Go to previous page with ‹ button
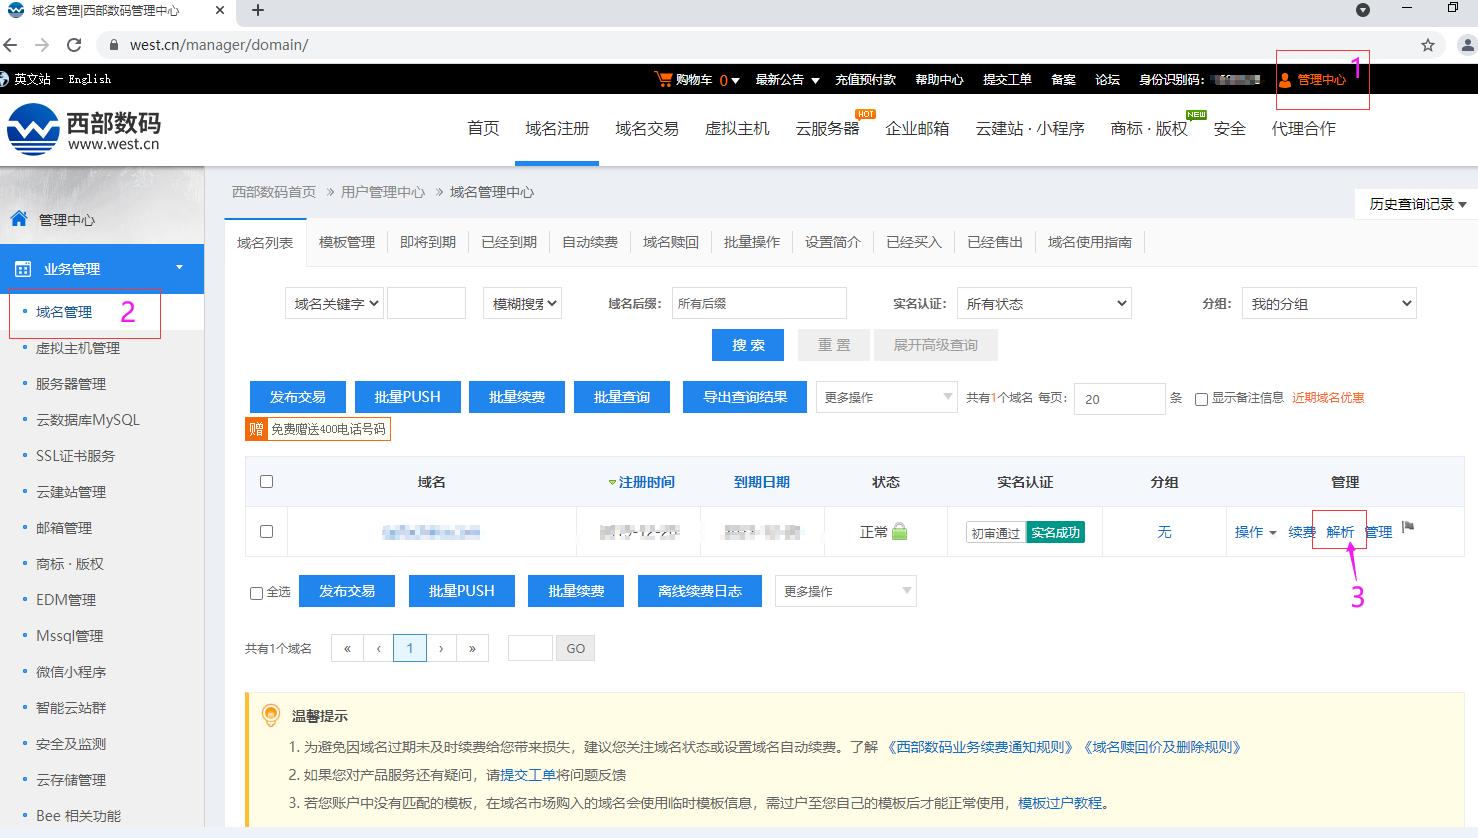Viewport: 1478px width, 838px height. tap(379, 648)
